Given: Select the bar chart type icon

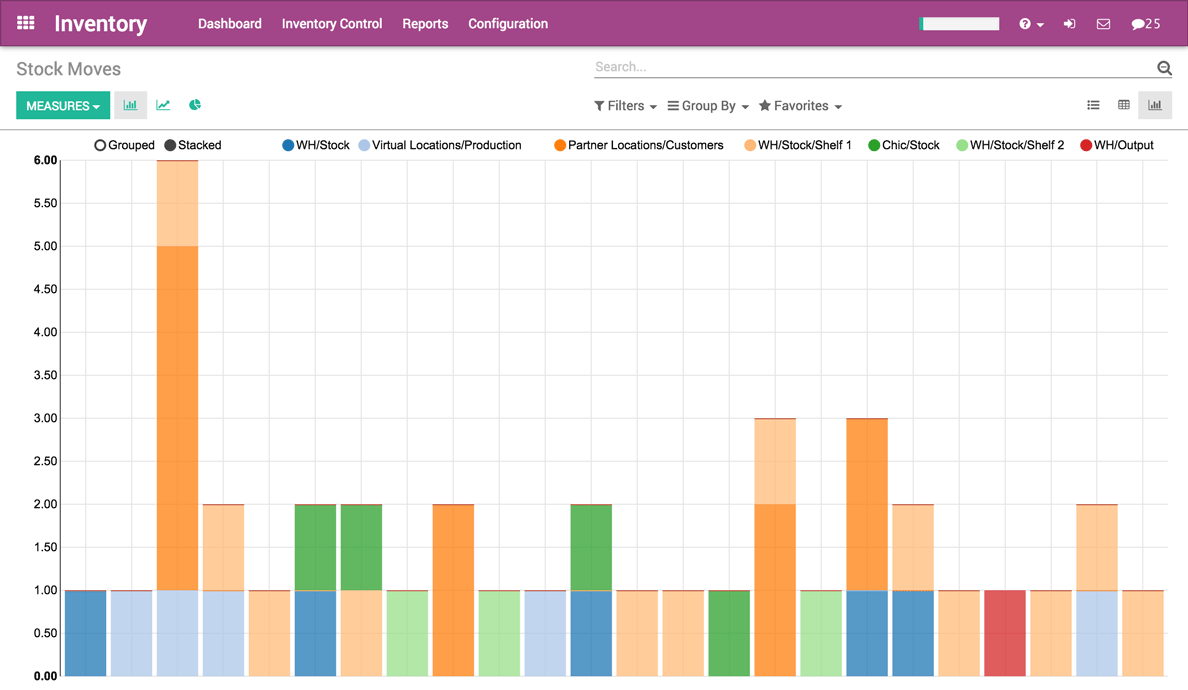Looking at the screenshot, I should coord(130,104).
